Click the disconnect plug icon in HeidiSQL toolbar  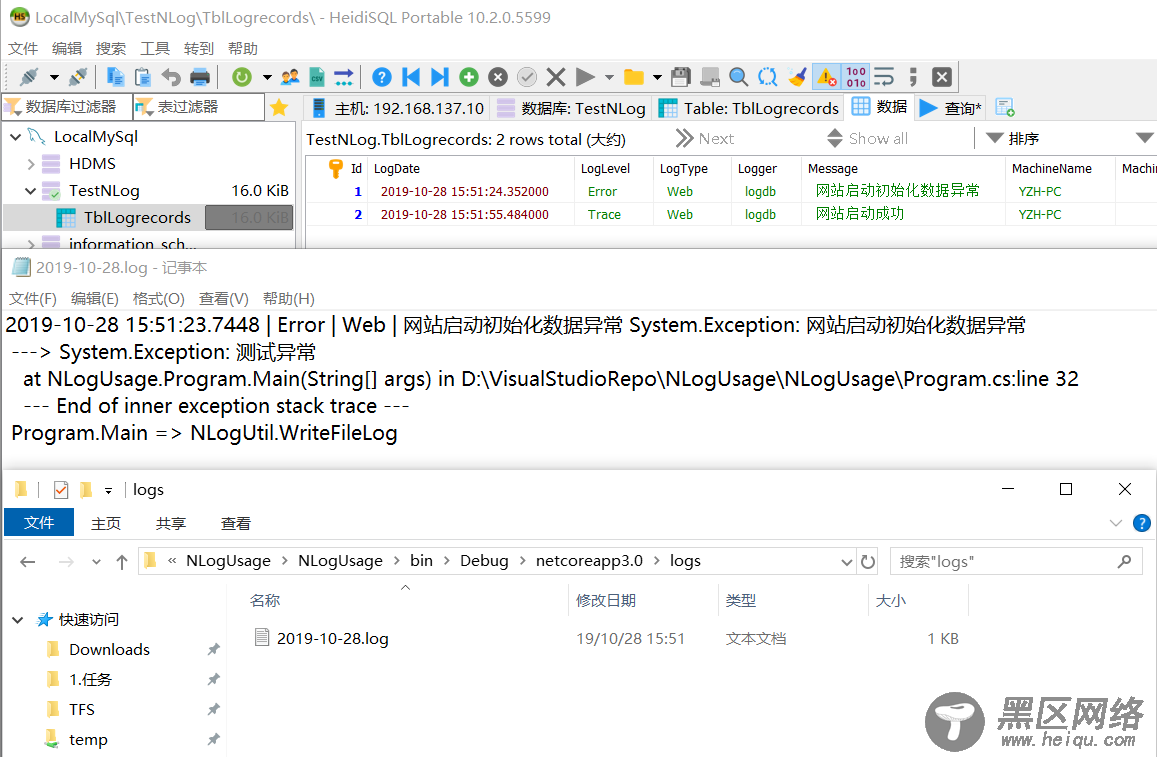coord(77,77)
